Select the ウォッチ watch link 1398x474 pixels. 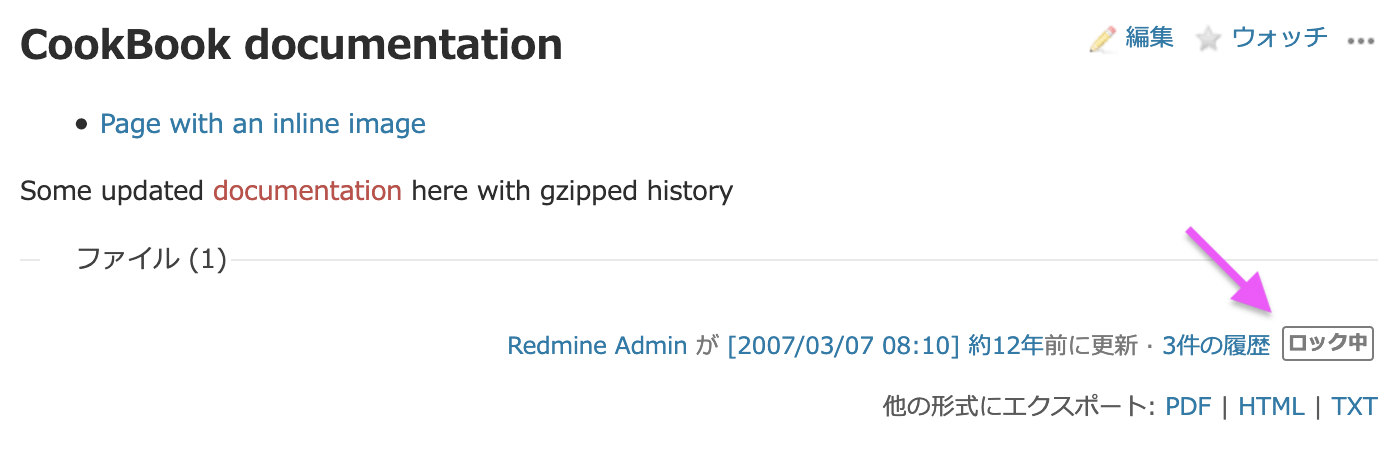(x=1279, y=38)
